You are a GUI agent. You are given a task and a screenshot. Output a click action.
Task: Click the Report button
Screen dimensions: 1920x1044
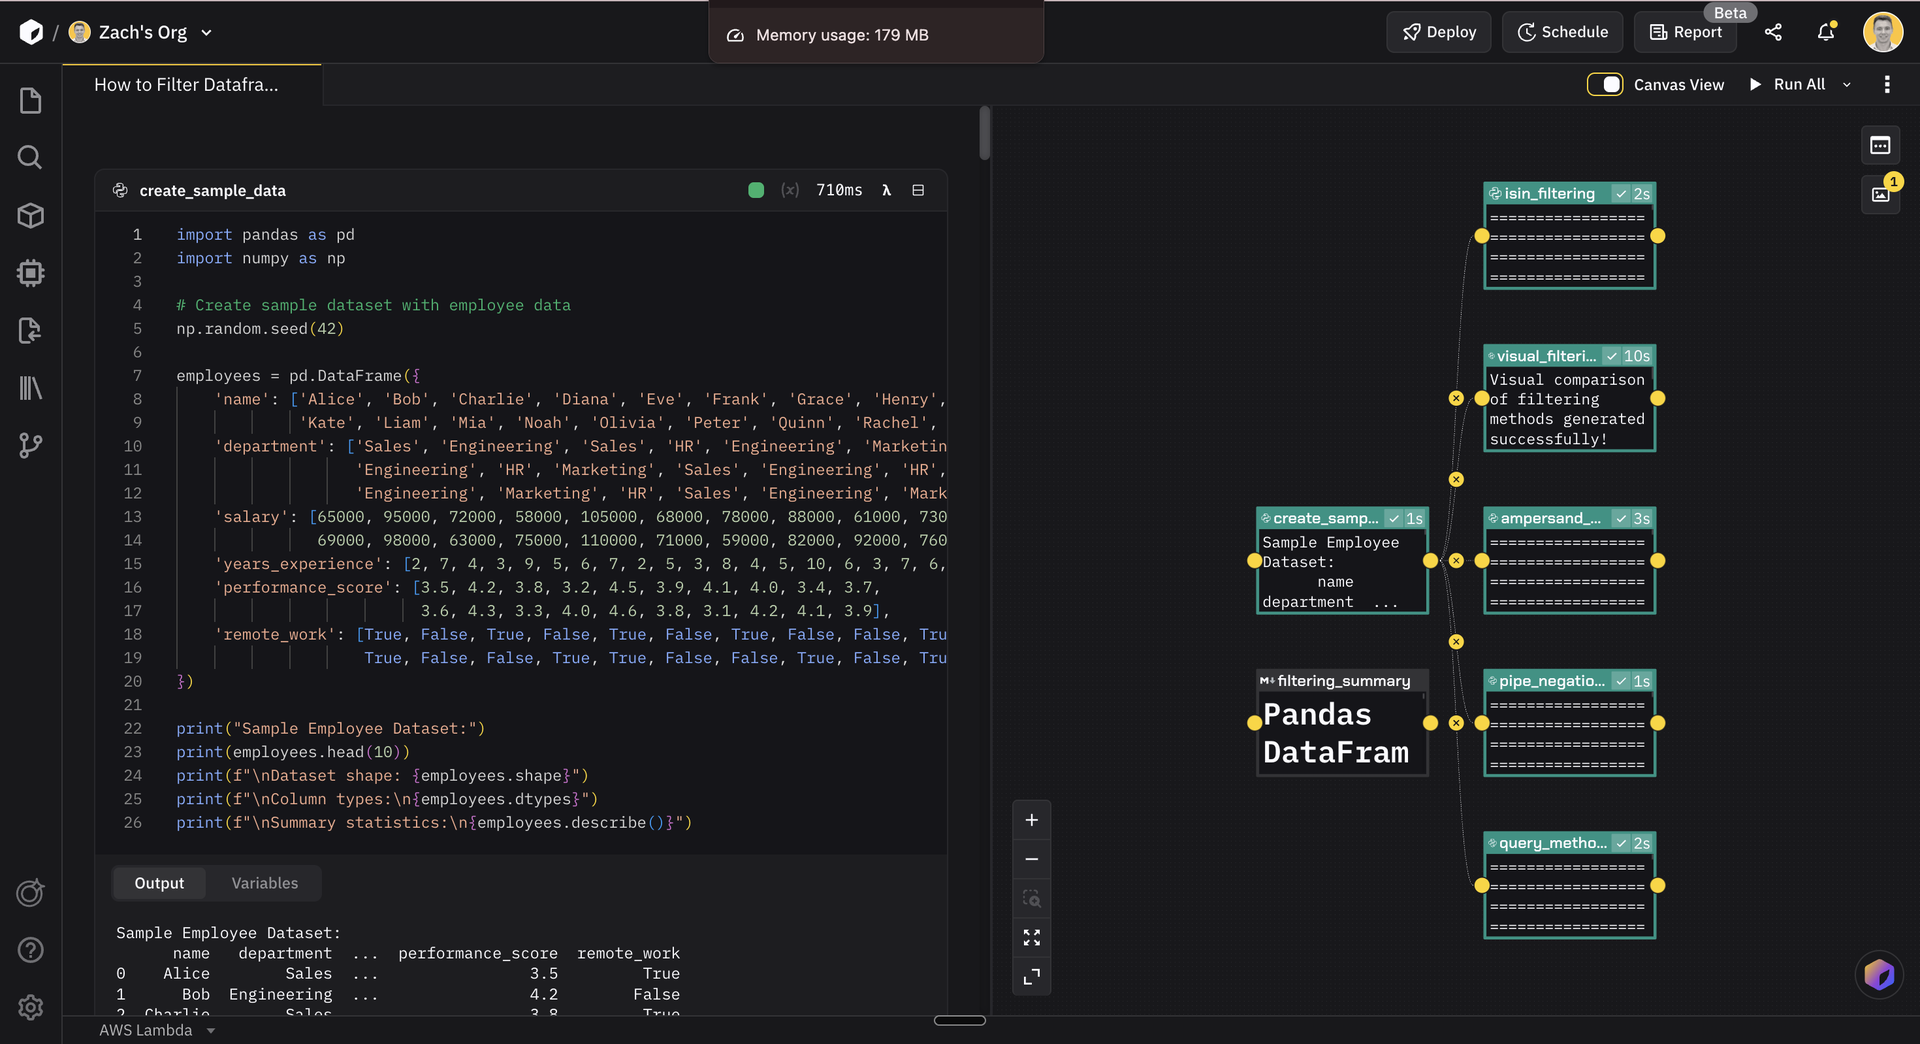[1686, 32]
